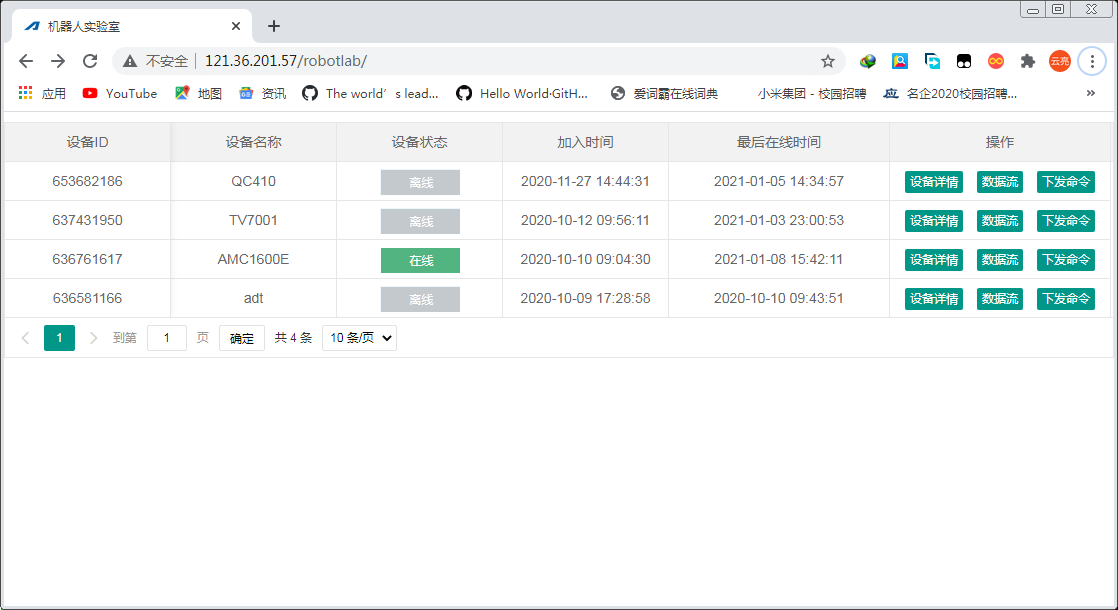Screen dimensions: 1118x610
Task: Open Chrome three-dot menu
Action: click(1091, 61)
